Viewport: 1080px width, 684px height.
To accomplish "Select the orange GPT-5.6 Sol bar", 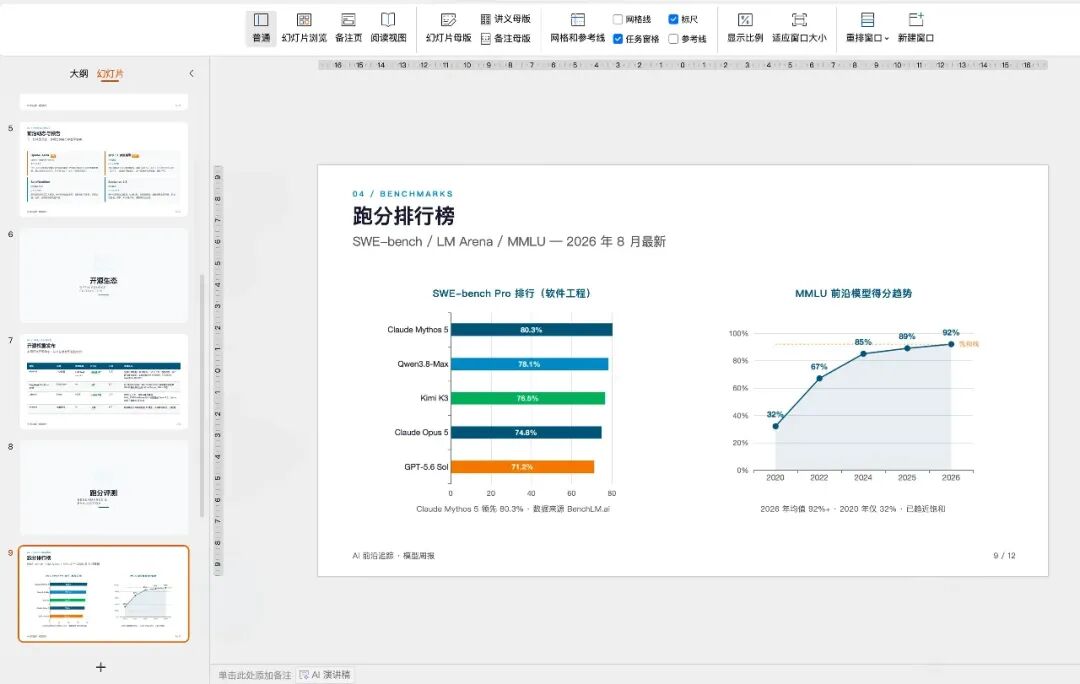I will pyautogui.click(x=522, y=467).
